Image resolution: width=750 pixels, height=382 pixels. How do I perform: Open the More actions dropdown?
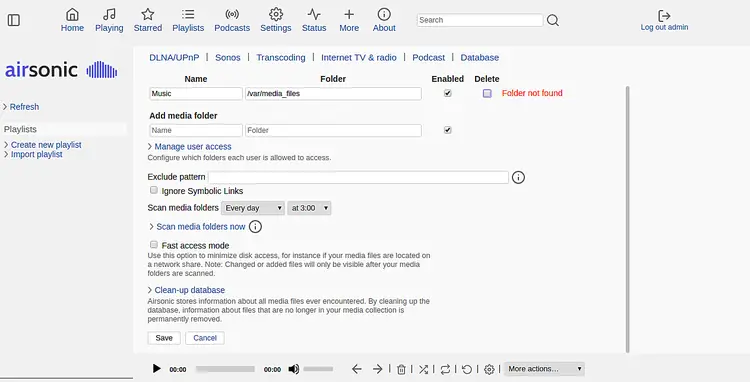tap(544, 369)
